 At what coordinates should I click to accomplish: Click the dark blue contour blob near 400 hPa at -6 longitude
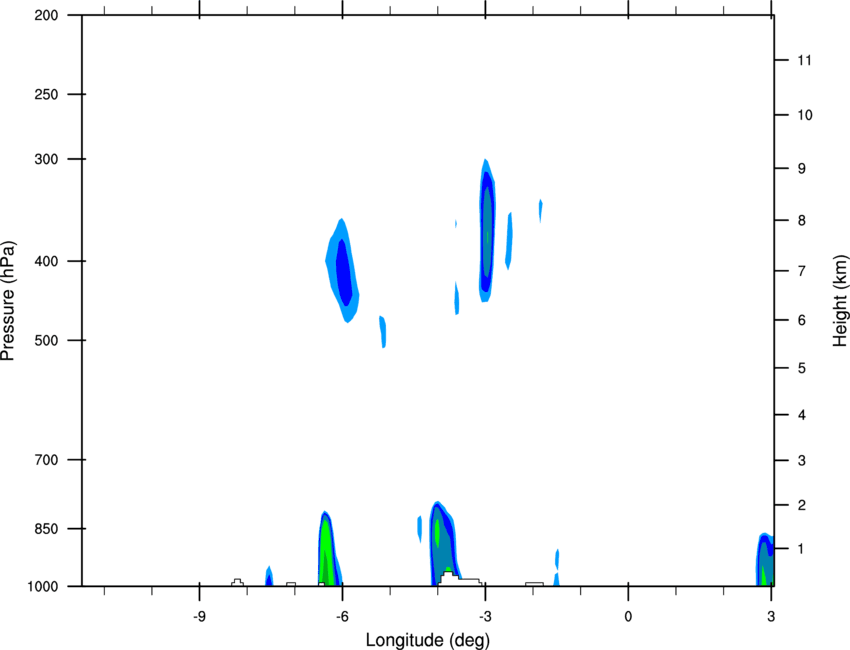(x=344, y=273)
